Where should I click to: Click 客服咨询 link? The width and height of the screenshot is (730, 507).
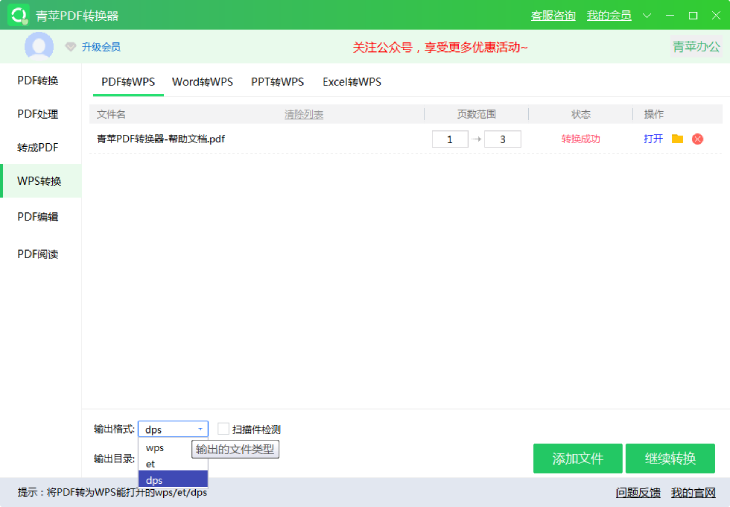coord(553,16)
